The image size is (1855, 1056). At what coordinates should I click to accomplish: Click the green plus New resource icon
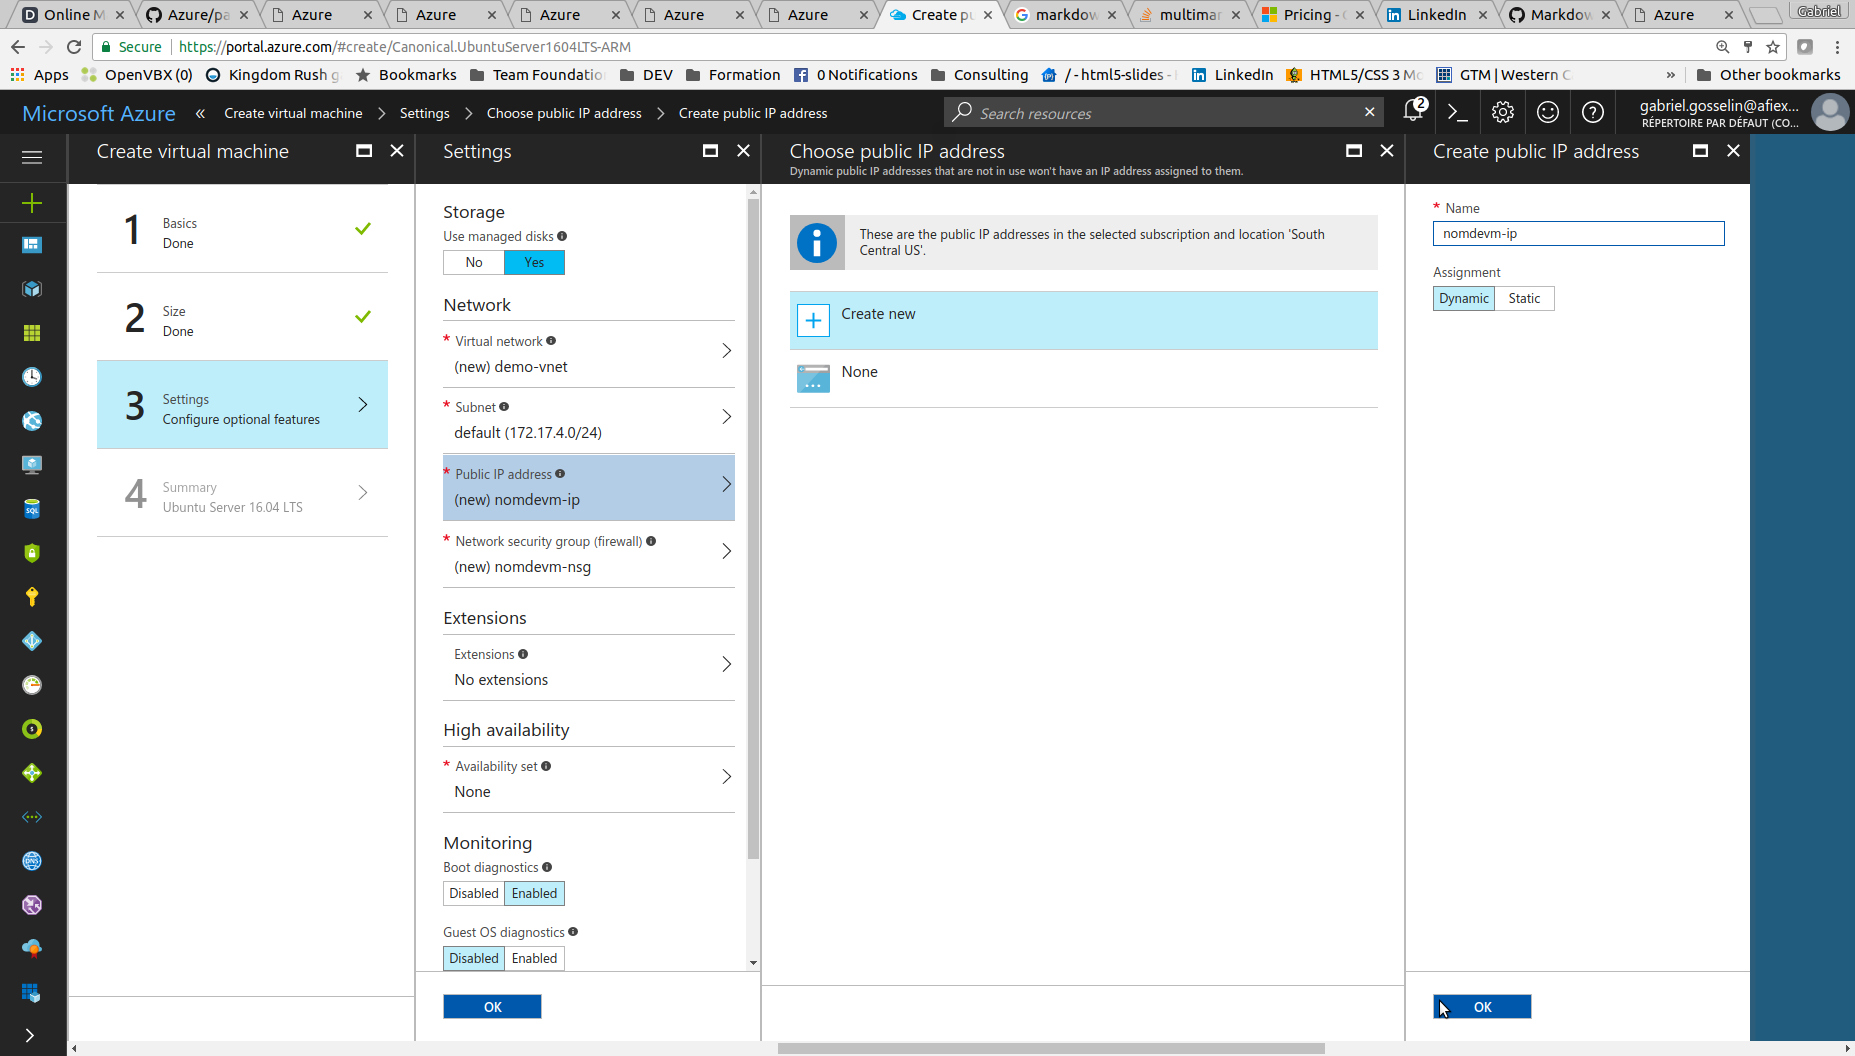coord(32,203)
